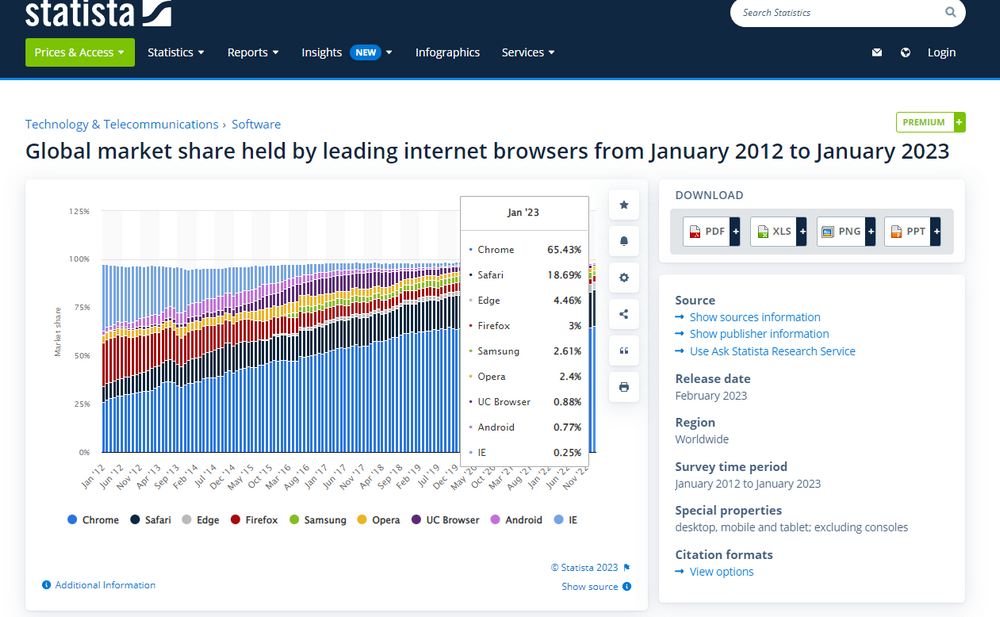Click the plus on the PREMIUM badge
Screen dimensions: 1000x617
click(x=959, y=122)
